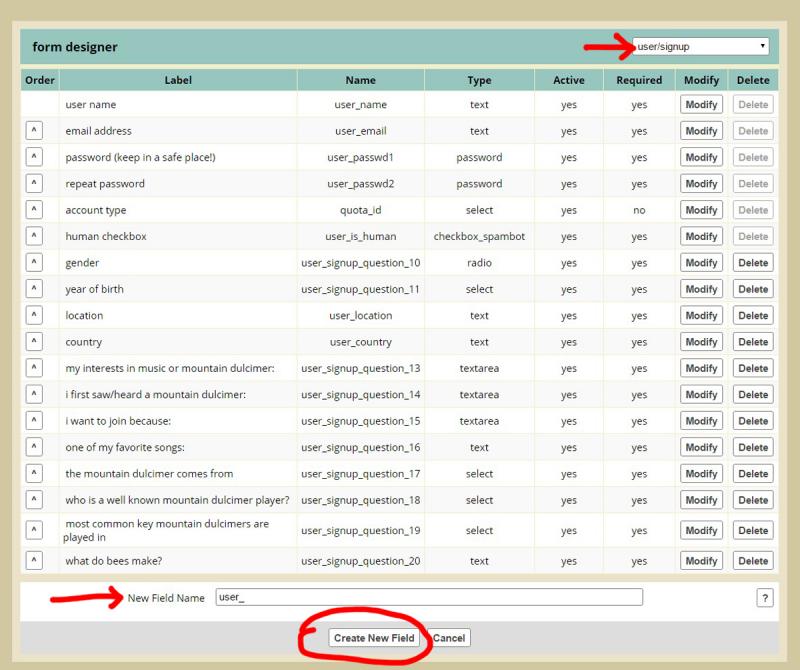Delete the gender field
Image resolution: width=800 pixels, height=670 pixels.
point(753,263)
